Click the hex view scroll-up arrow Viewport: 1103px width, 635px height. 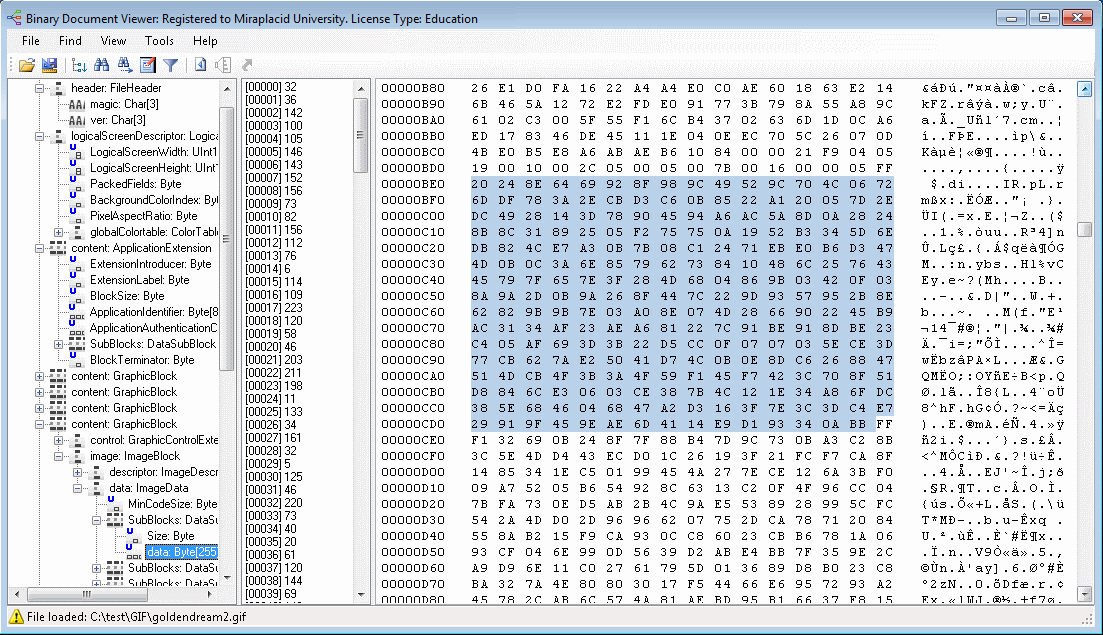(1085, 89)
